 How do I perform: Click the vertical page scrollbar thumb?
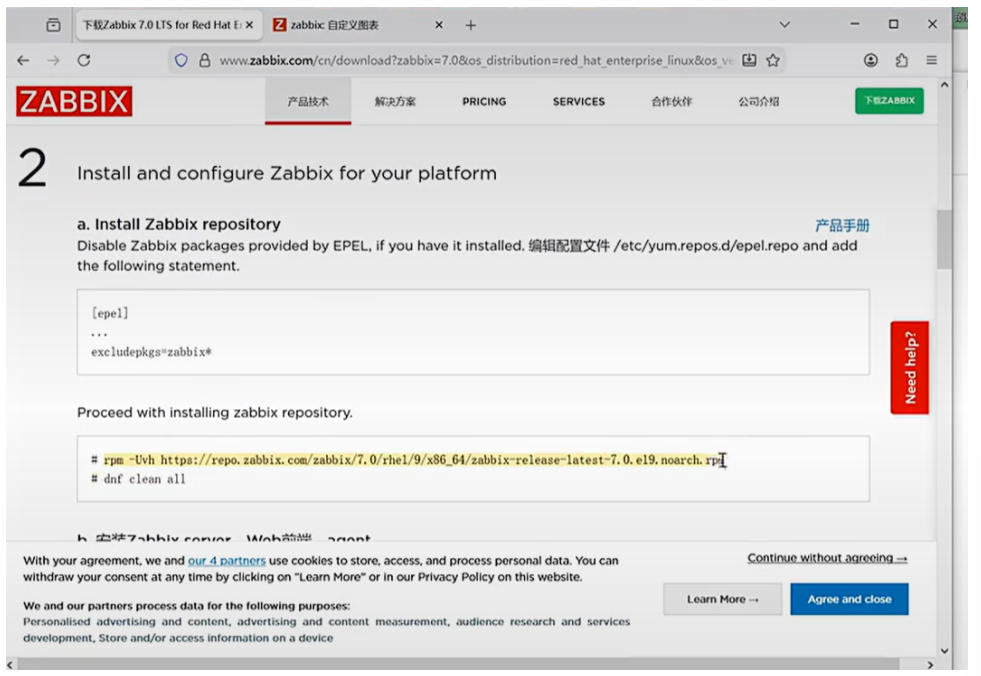(x=944, y=239)
